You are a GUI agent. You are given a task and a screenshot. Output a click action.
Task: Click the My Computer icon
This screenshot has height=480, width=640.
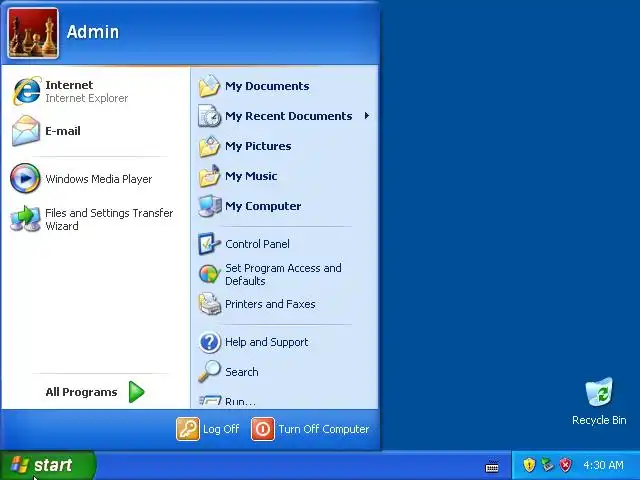(x=210, y=206)
